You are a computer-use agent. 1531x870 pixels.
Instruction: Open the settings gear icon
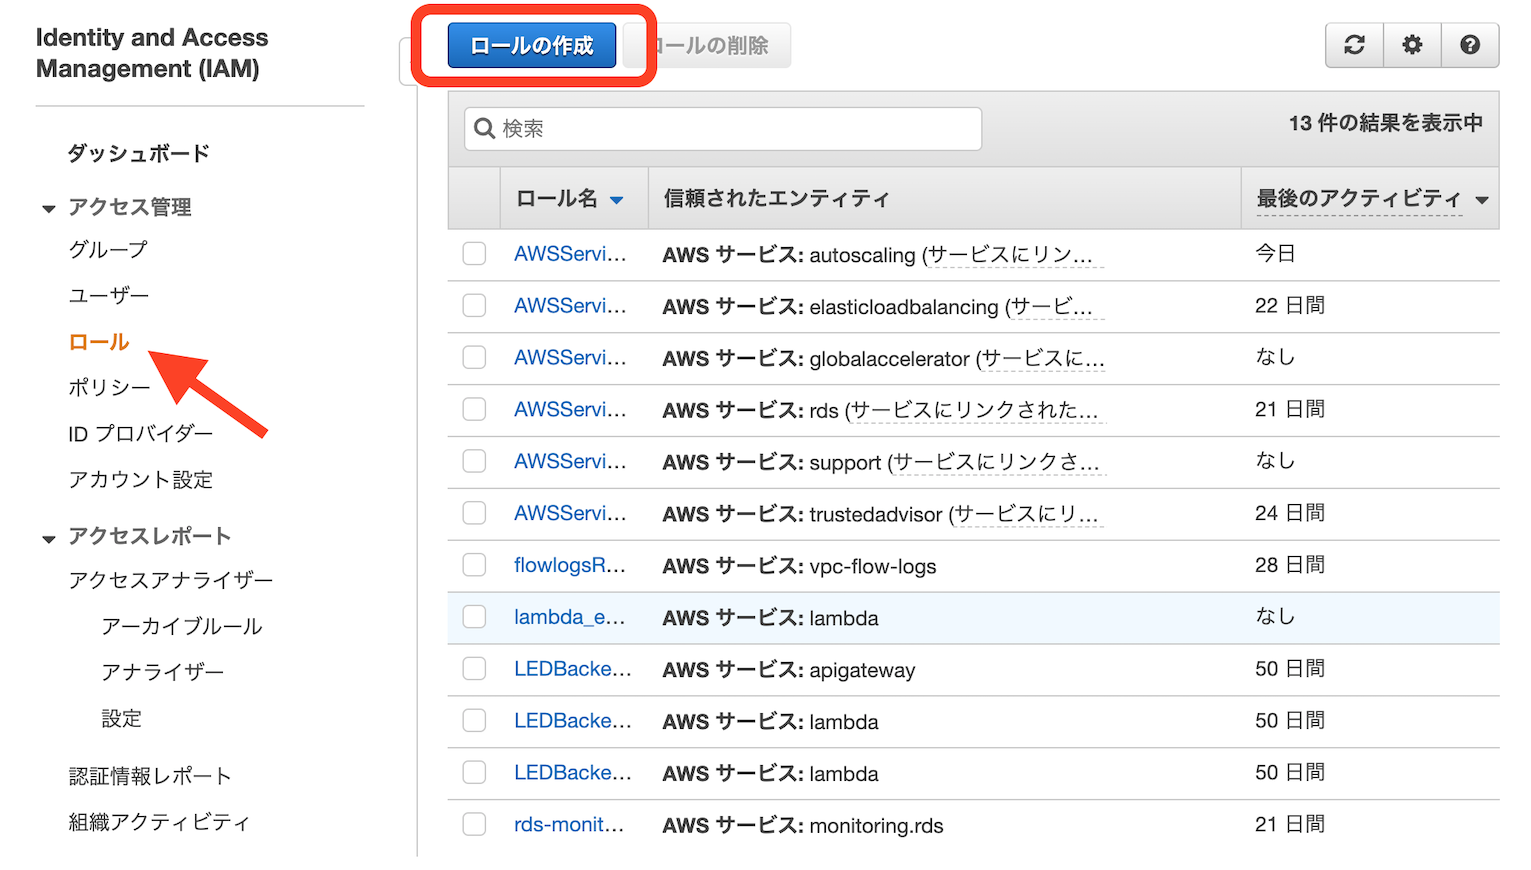point(1412,45)
